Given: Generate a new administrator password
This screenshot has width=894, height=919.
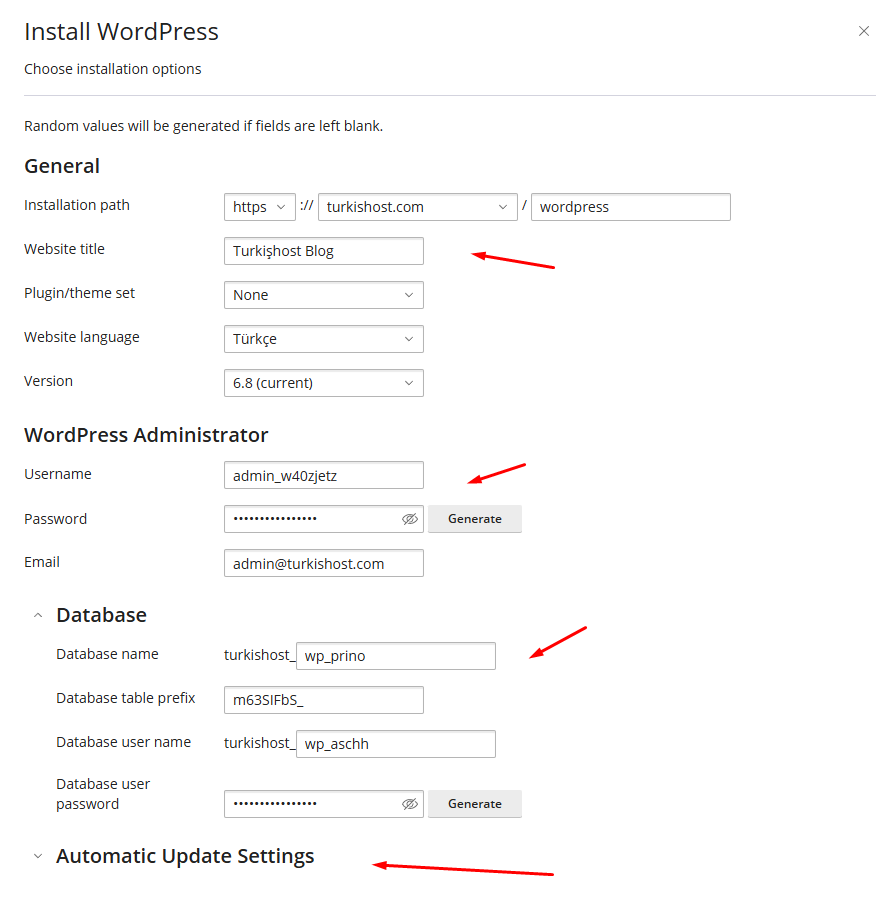Looking at the screenshot, I should click(475, 519).
